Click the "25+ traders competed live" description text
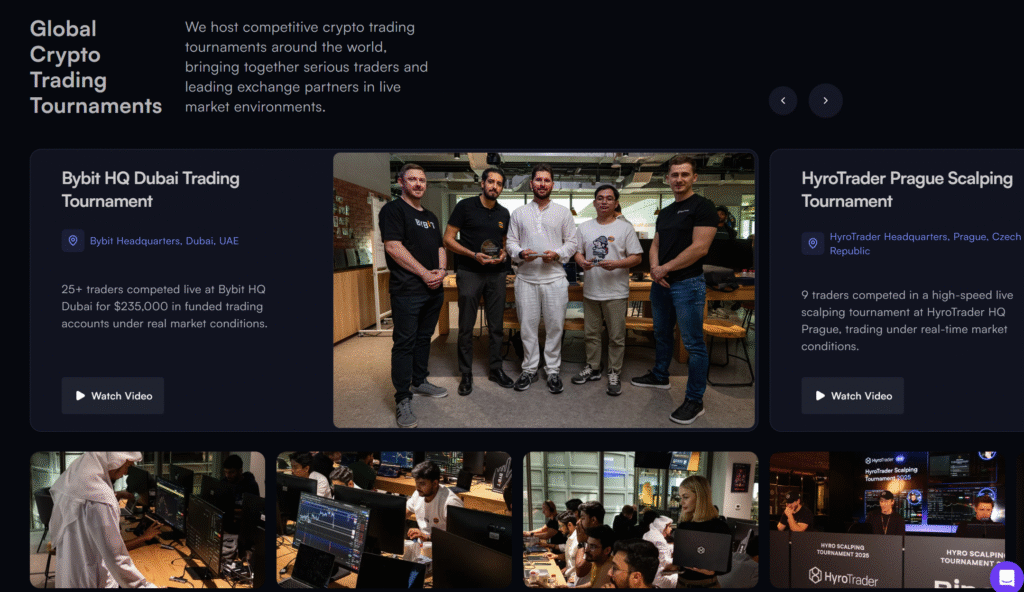The height and width of the screenshot is (592, 1024). [x=165, y=306]
